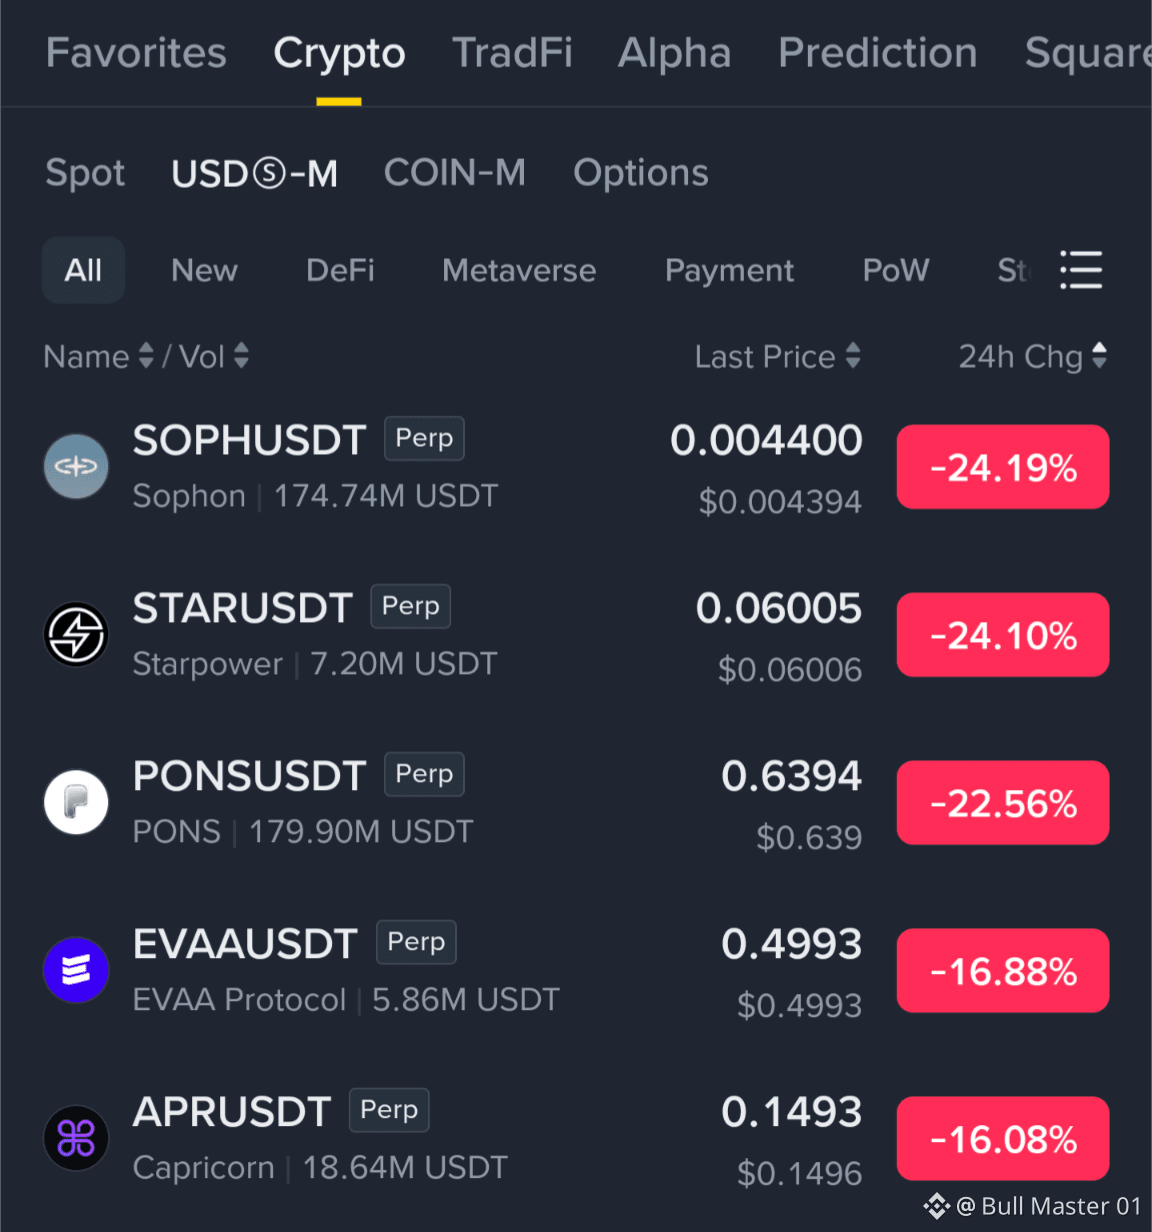
Task: Sort by 24h Chg arrows
Action: point(1100,356)
